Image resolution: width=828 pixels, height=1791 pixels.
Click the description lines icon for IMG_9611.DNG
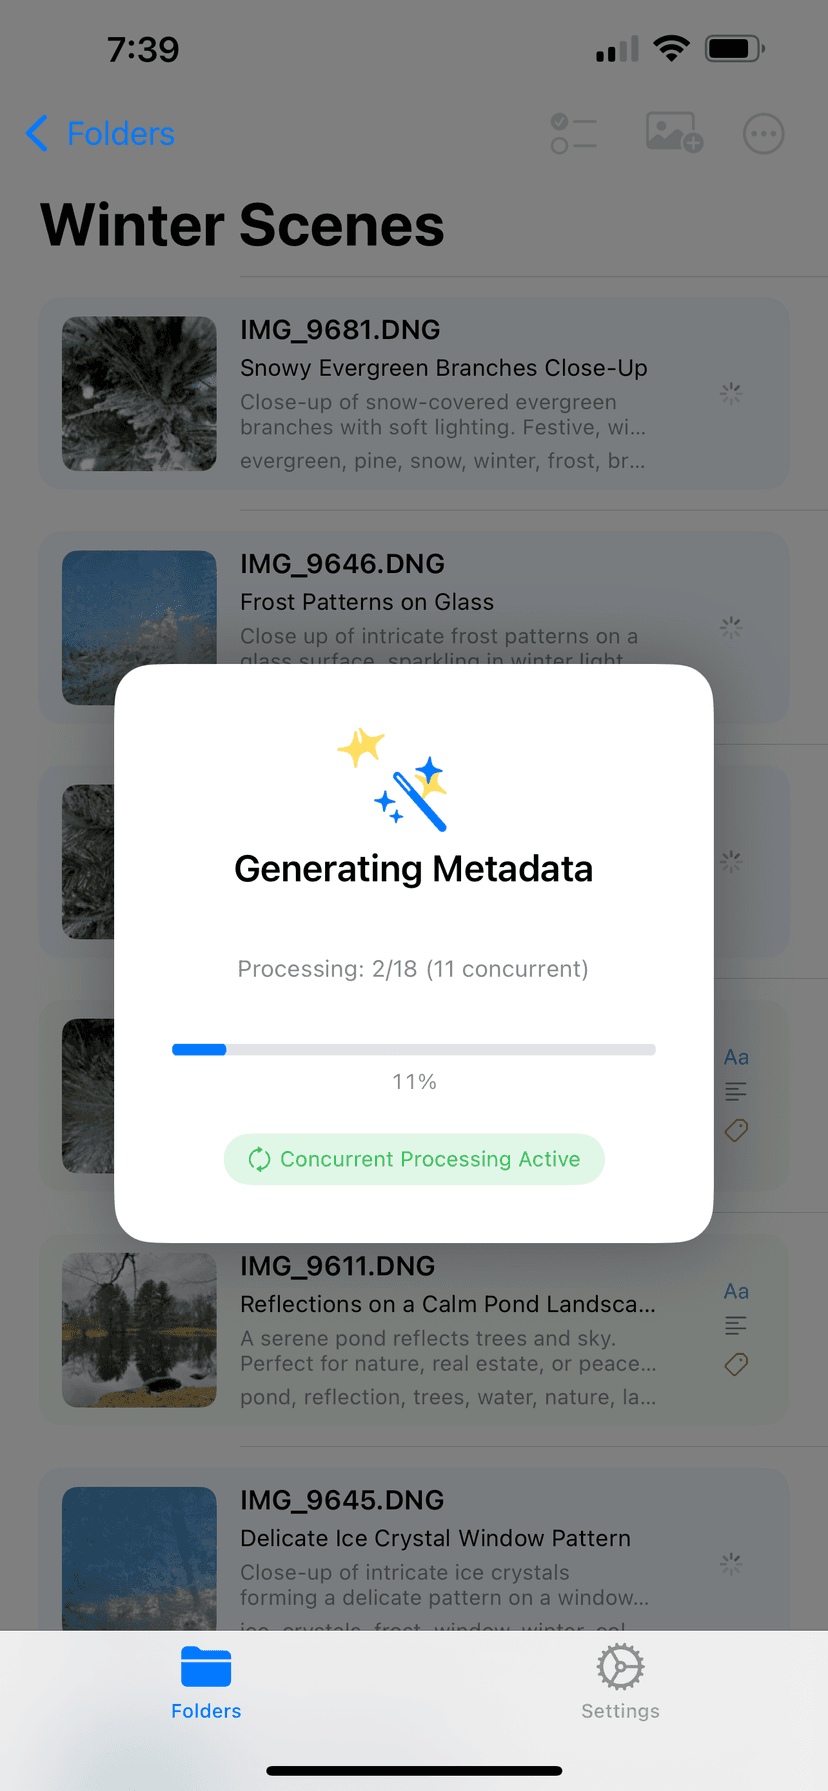(x=736, y=1326)
